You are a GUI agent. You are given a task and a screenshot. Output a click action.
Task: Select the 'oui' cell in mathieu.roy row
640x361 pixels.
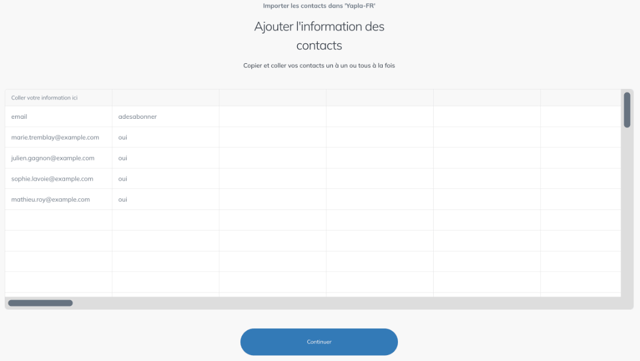tap(166, 199)
